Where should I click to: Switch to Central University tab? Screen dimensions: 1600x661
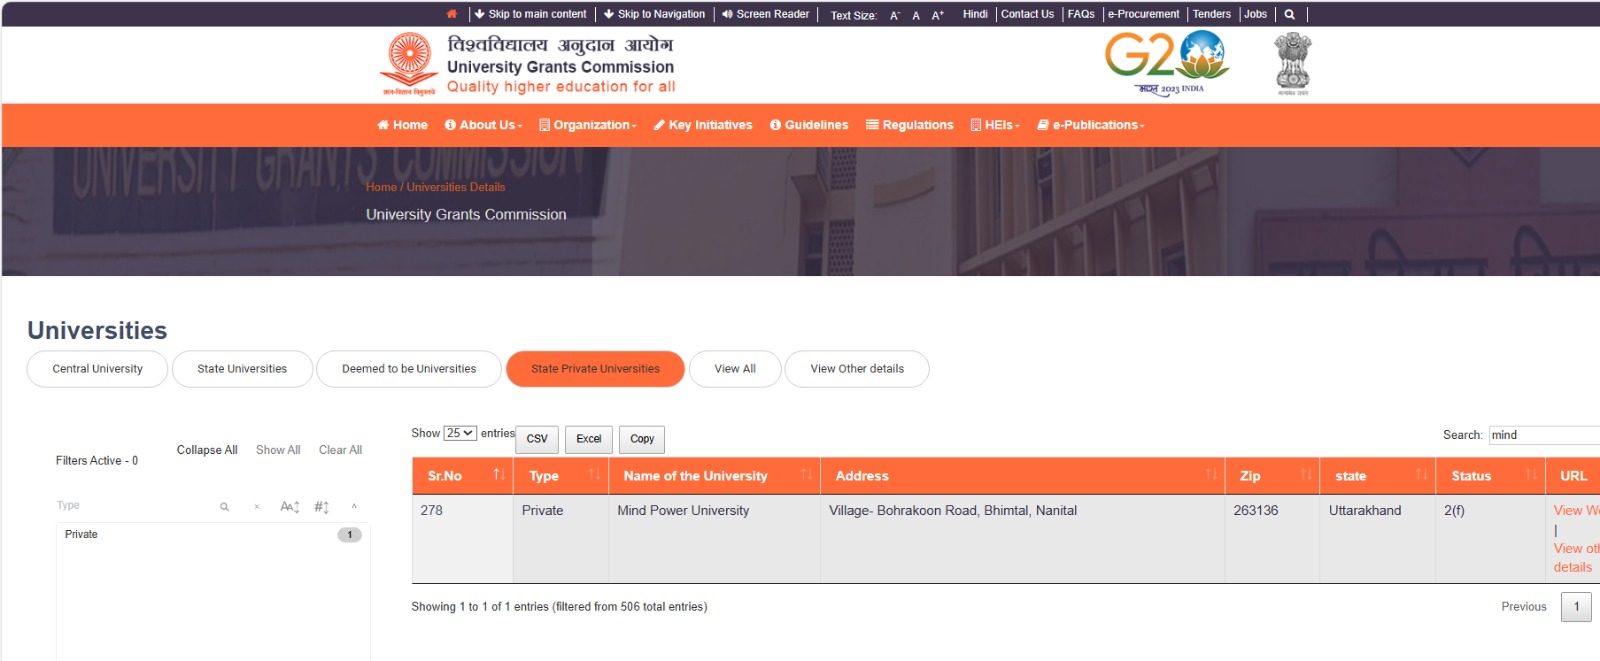coord(97,369)
